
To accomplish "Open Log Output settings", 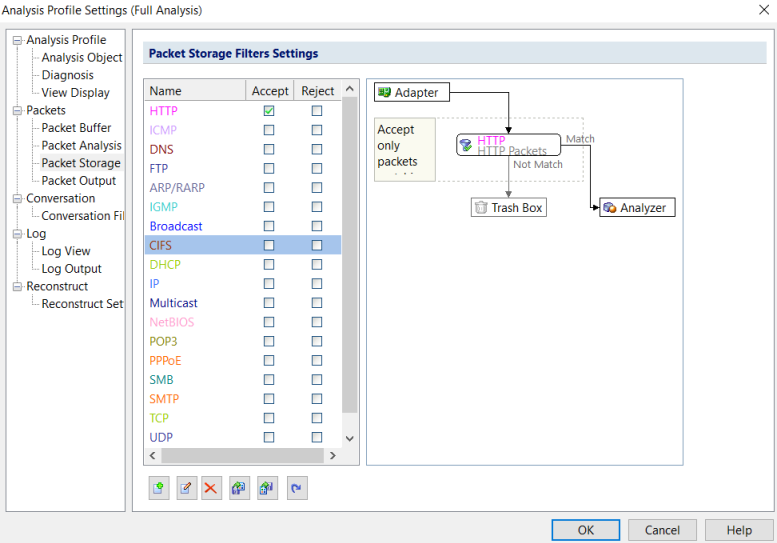I will [x=71, y=269].
